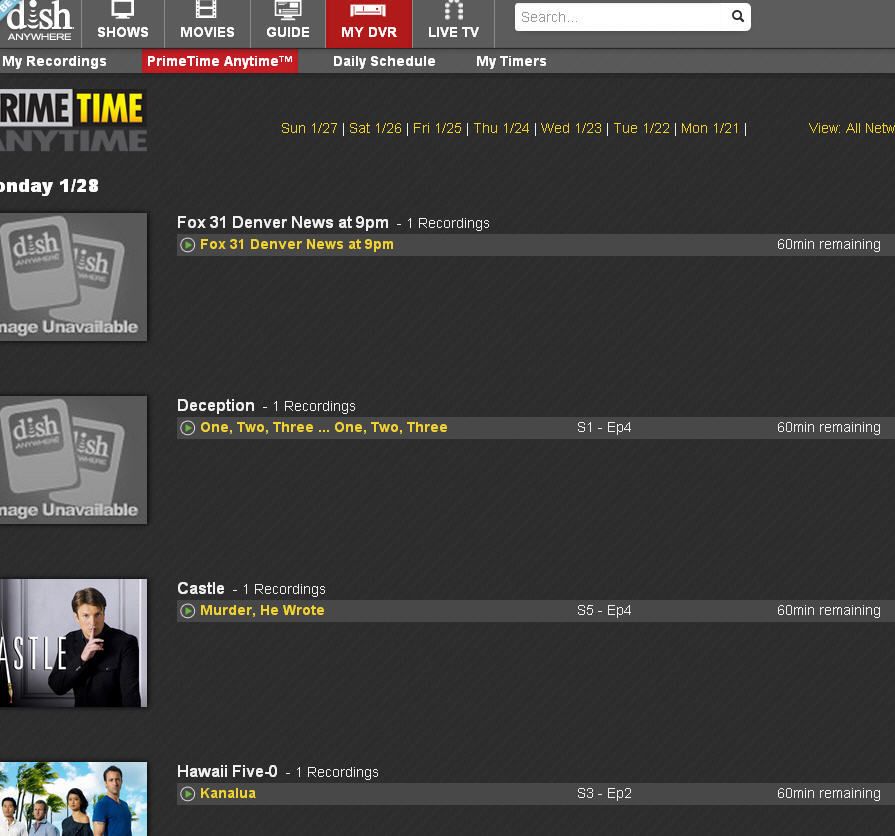Open the My Timers tab
Viewport: 895px width, 836px height.
[511, 61]
